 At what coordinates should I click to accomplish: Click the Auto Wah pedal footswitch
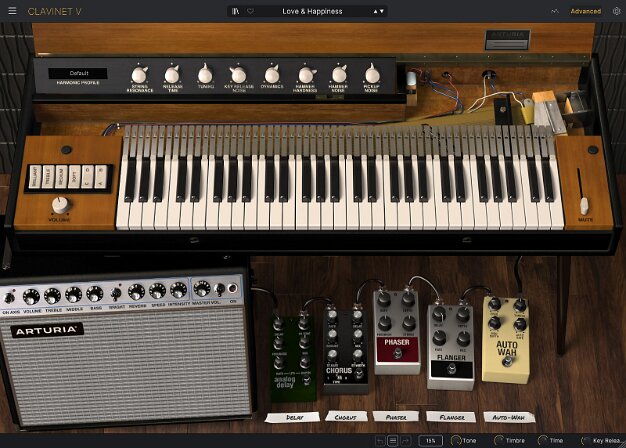[x=506, y=360]
